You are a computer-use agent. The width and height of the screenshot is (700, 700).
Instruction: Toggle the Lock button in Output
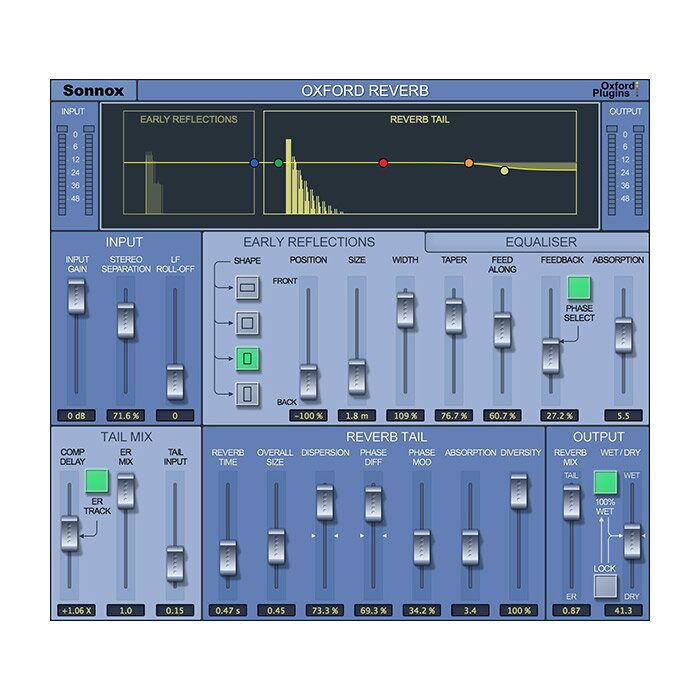point(604,586)
